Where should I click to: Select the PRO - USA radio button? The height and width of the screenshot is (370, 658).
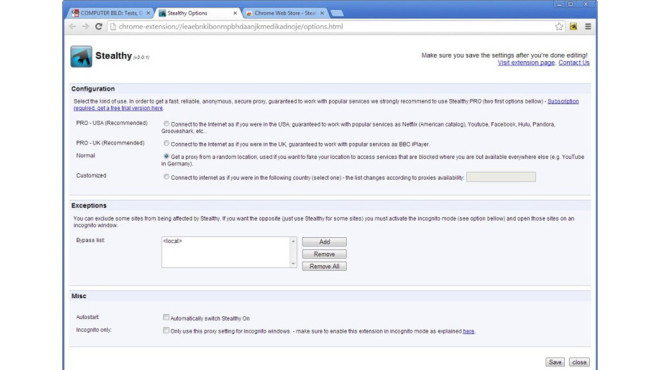pos(166,124)
